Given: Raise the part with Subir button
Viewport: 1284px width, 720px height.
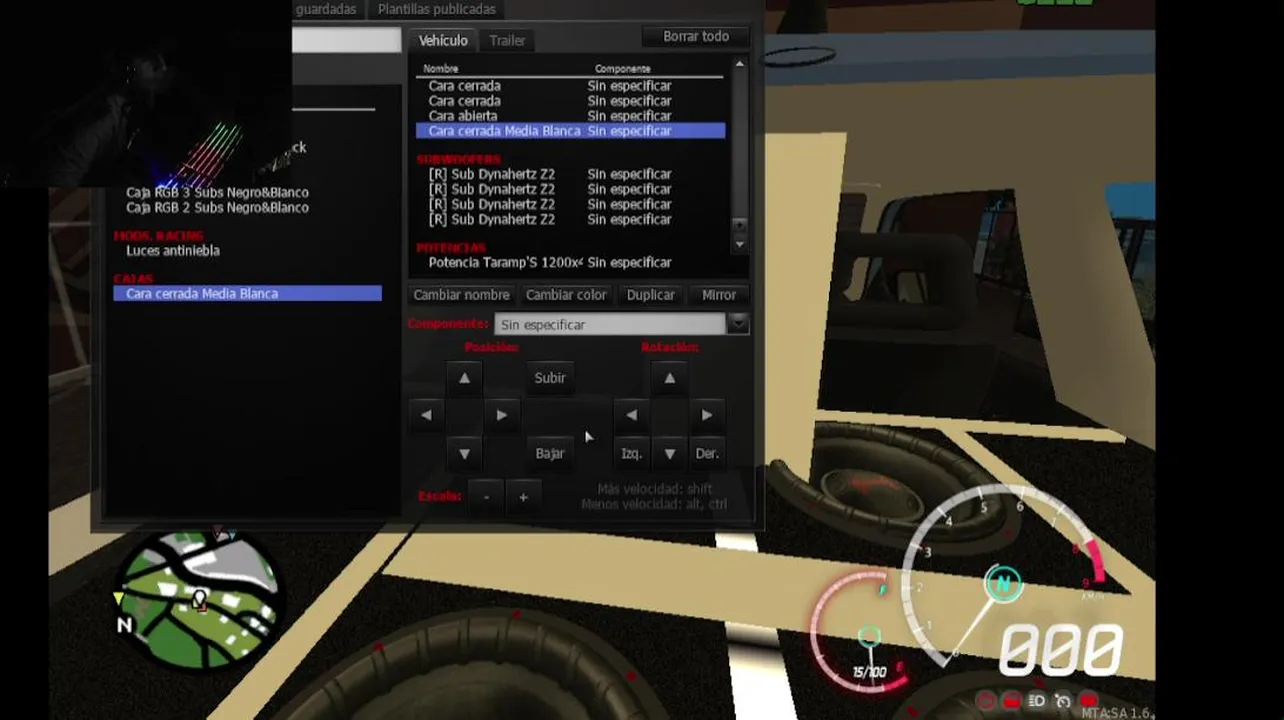Looking at the screenshot, I should (550, 378).
